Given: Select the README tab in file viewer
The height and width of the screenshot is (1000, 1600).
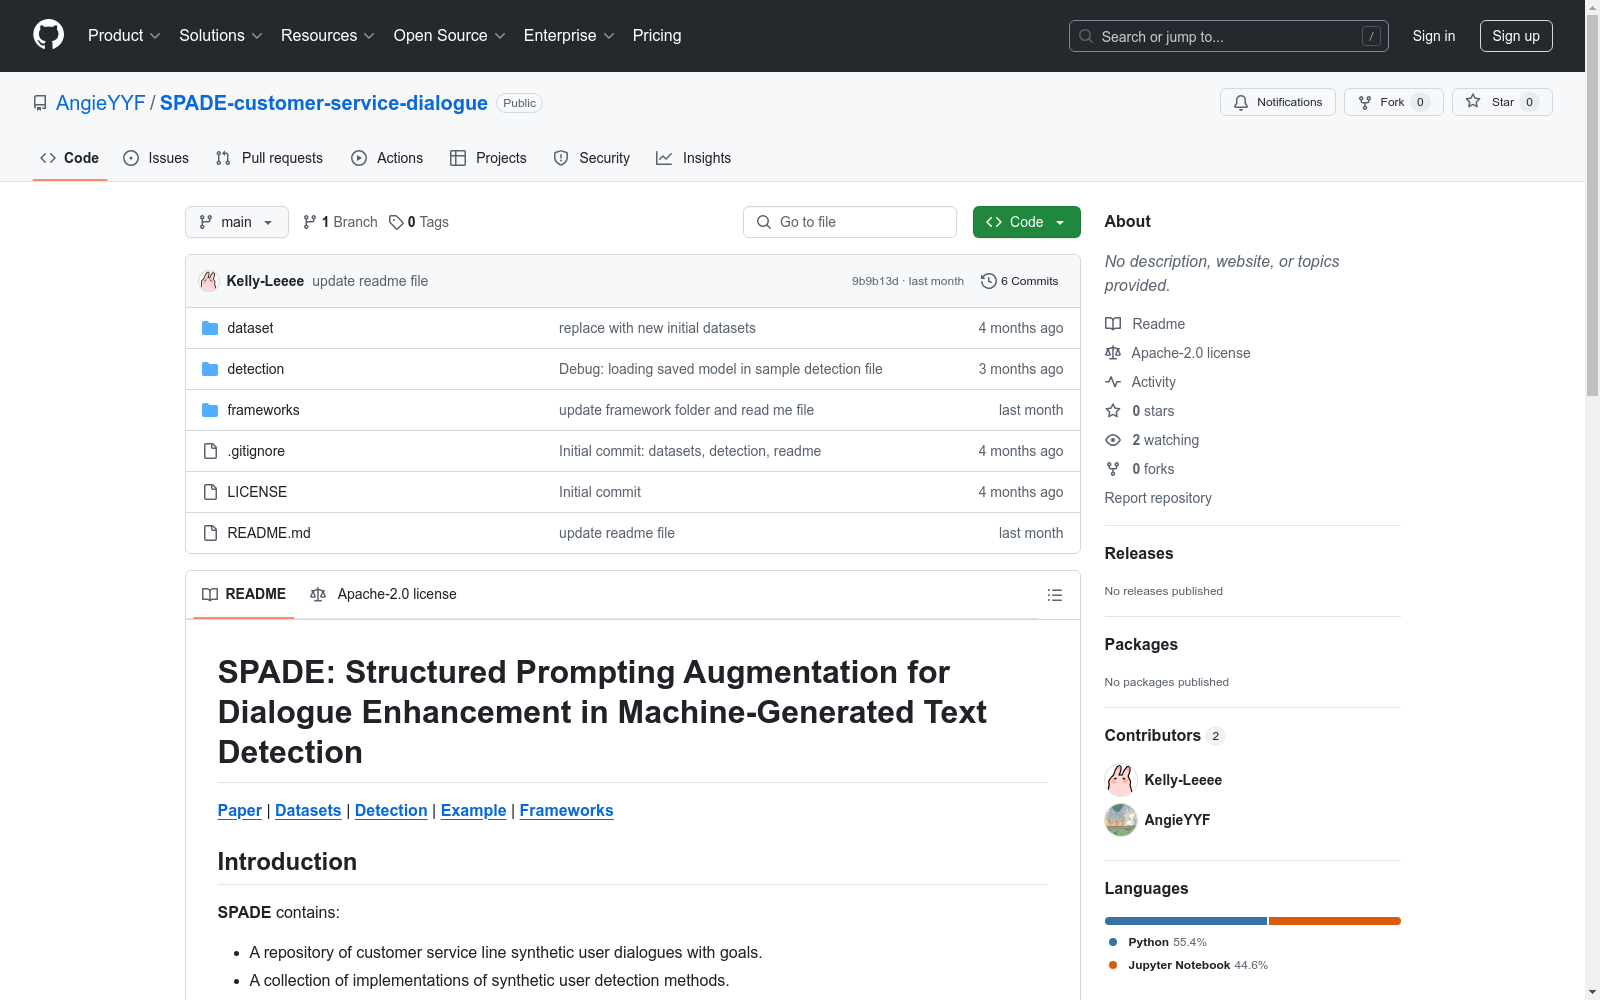Looking at the screenshot, I should pos(244,594).
